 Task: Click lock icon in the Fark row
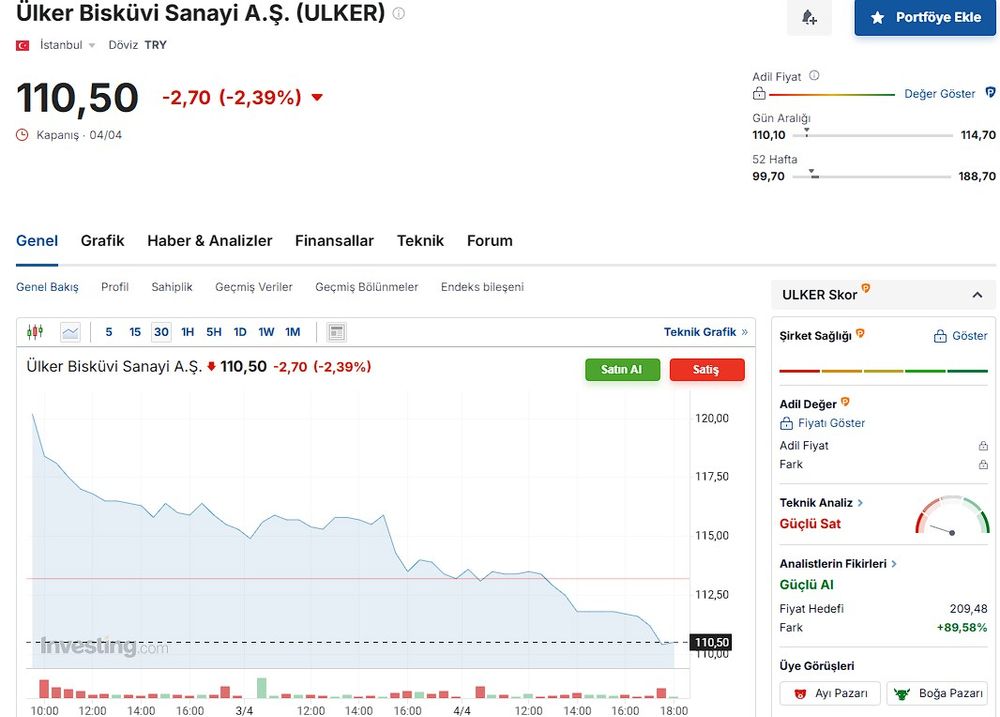(983, 464)
